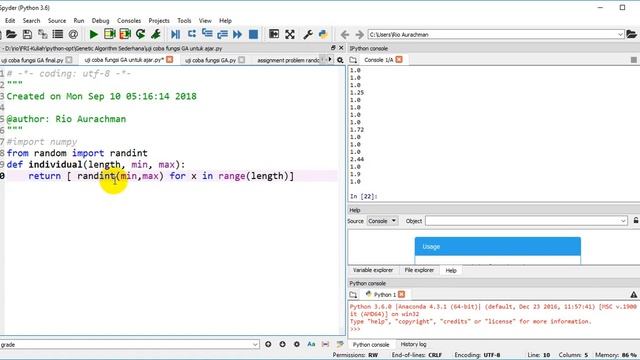The width and height of the screenshot is (640, 360).
Task: Close Python 1 console tab
Action: [x=402, y=294]
